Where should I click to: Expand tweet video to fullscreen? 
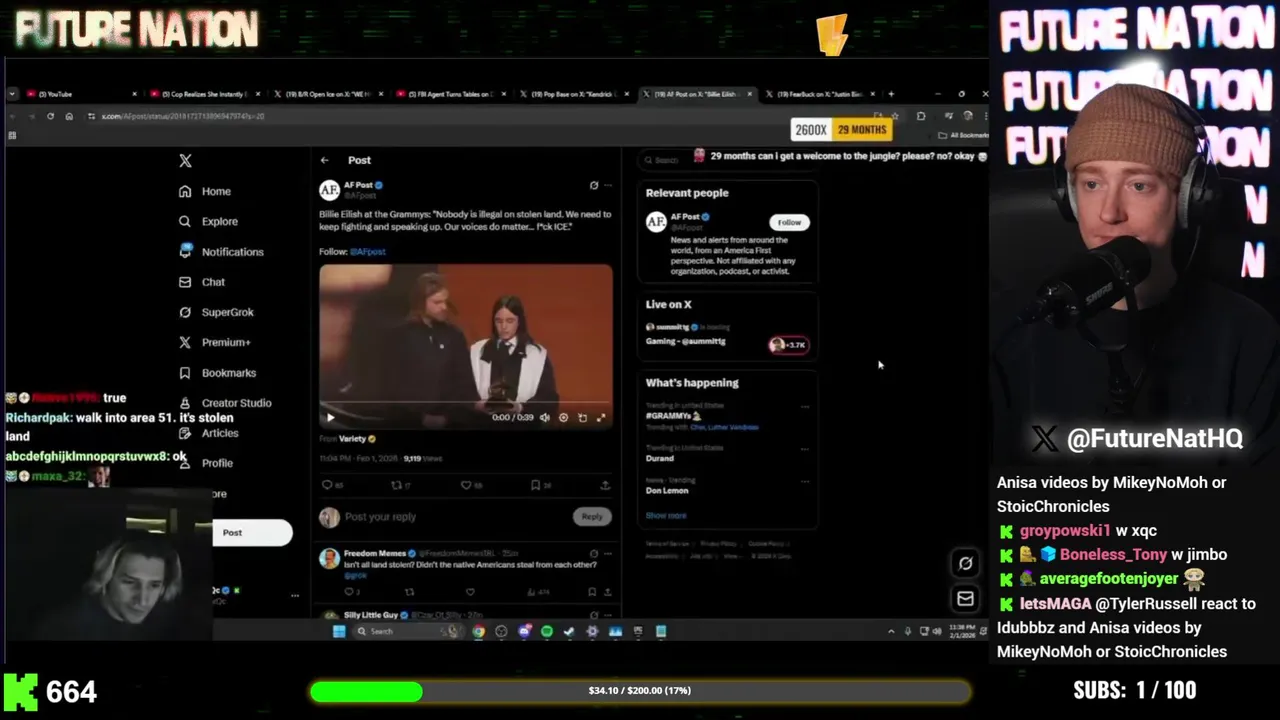point(601,417)
